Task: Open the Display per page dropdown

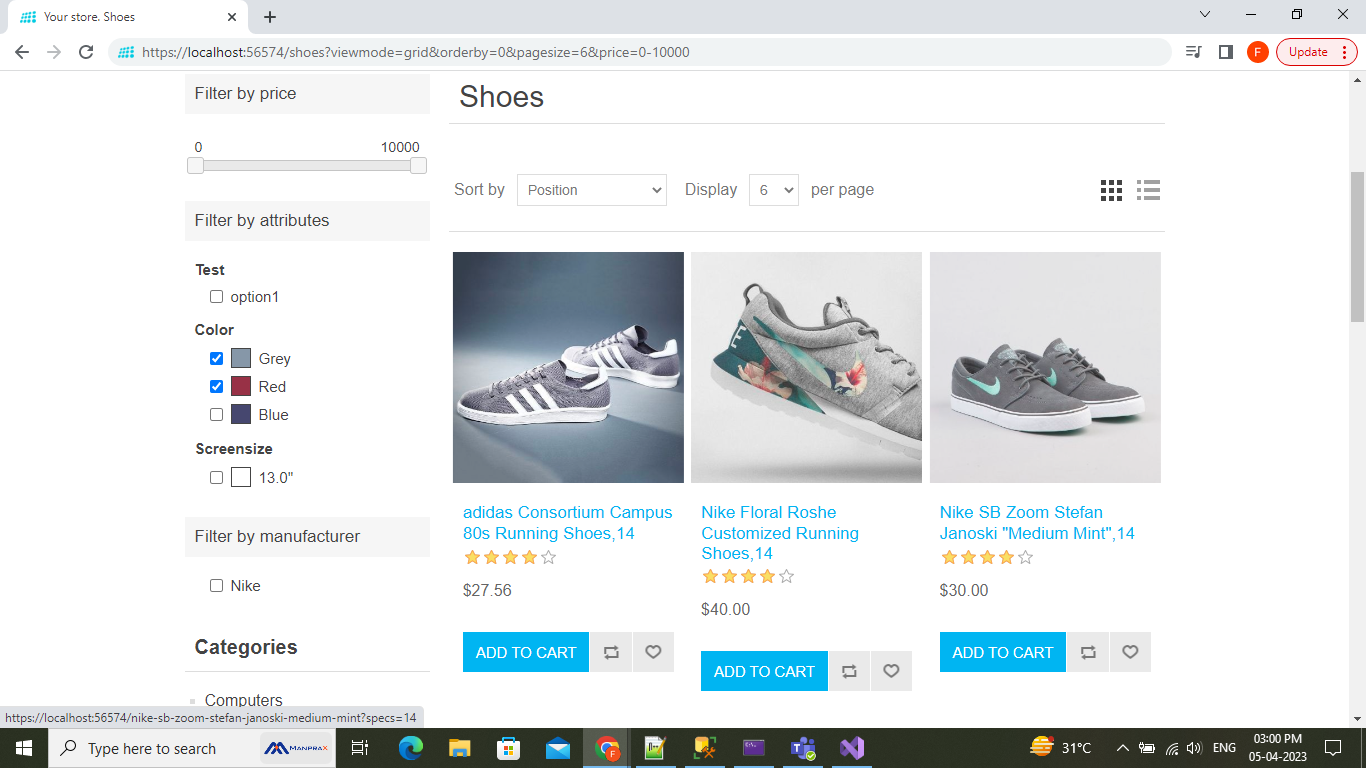Action: tap(773, 189)
